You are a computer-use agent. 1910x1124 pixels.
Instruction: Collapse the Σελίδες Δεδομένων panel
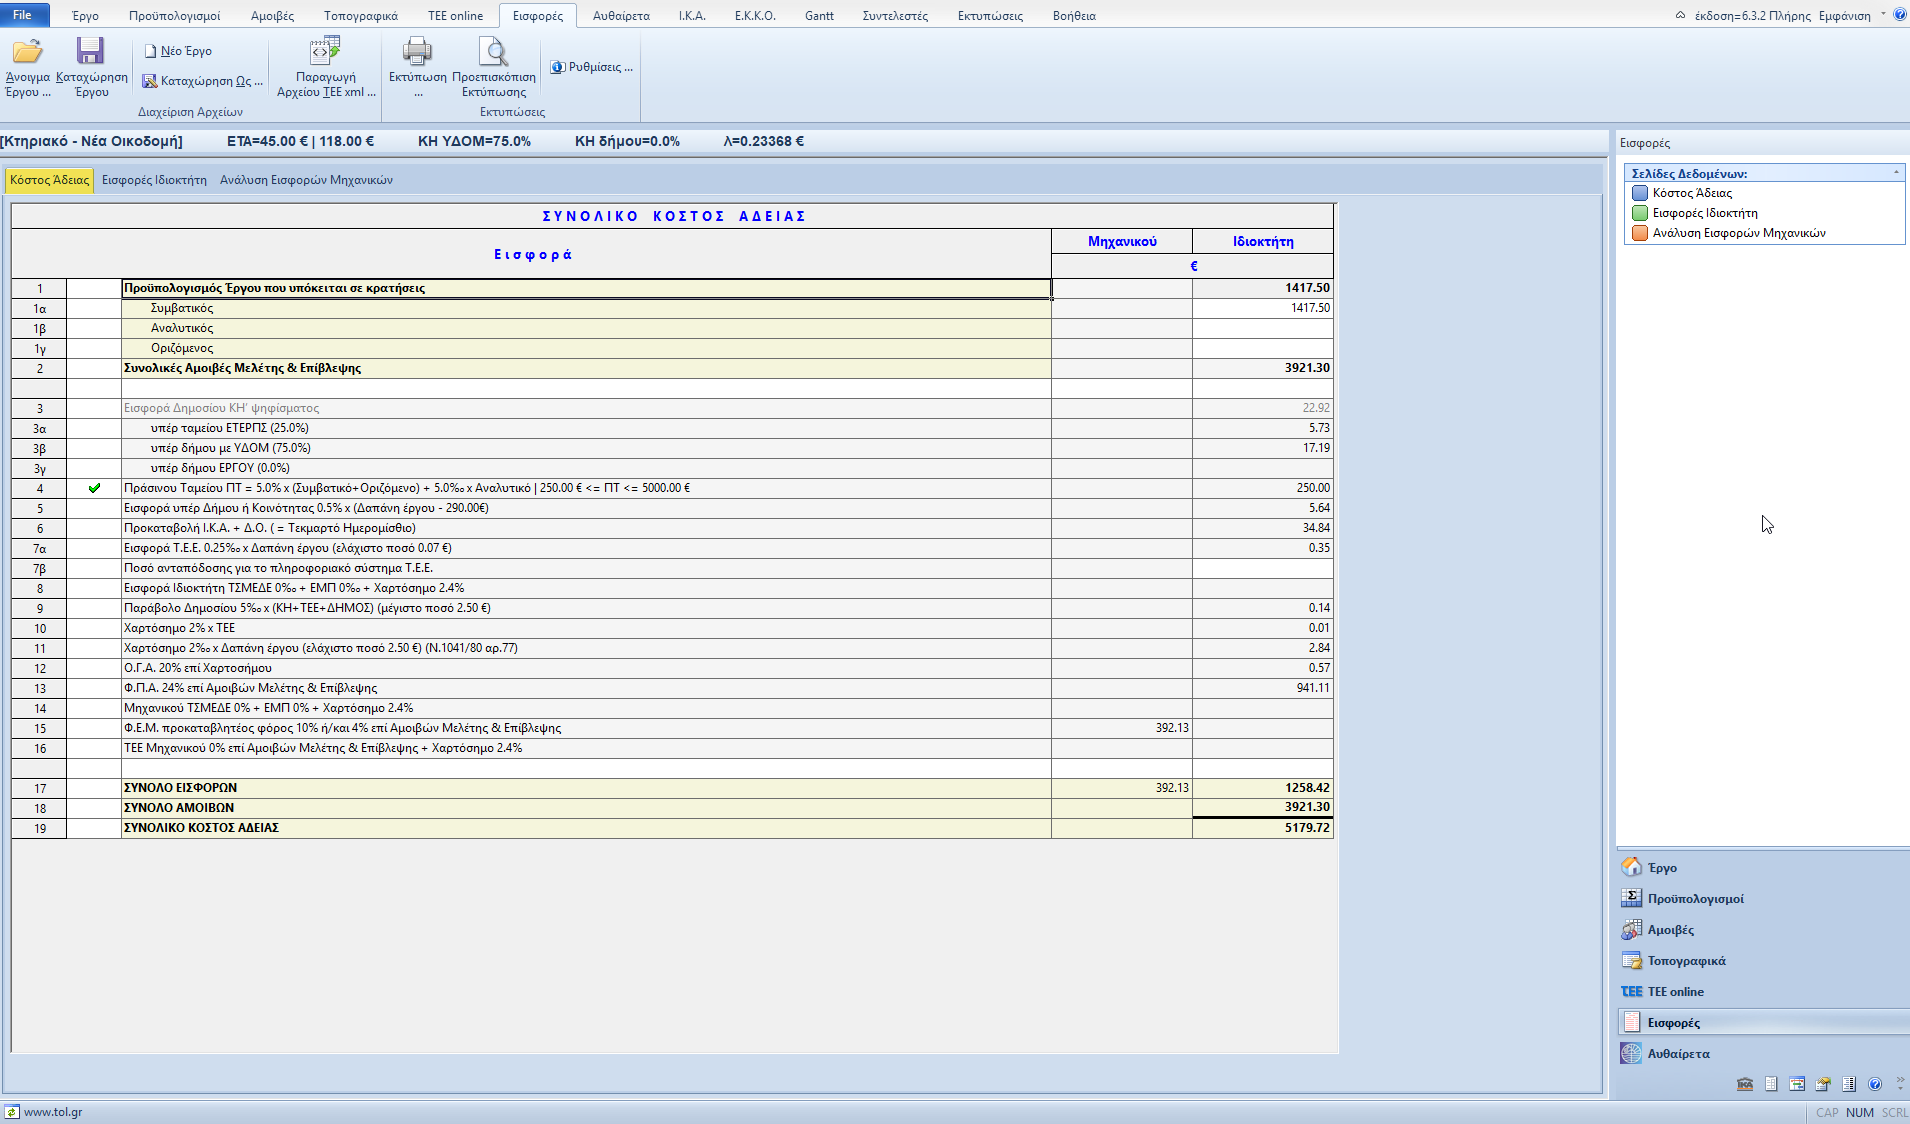pyautogui.click(x=1896, y=173)
